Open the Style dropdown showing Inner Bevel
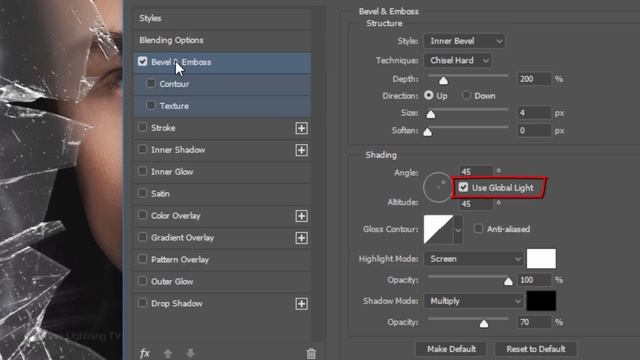 click(x=464, y=41)
